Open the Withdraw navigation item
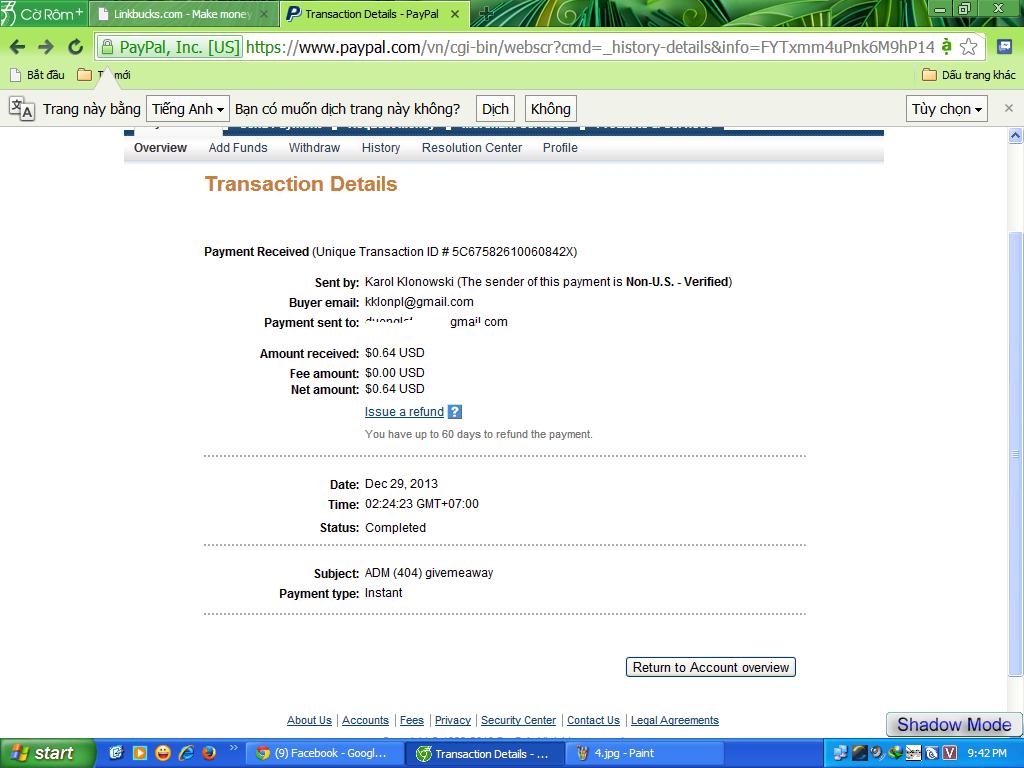 pos(314,148)
